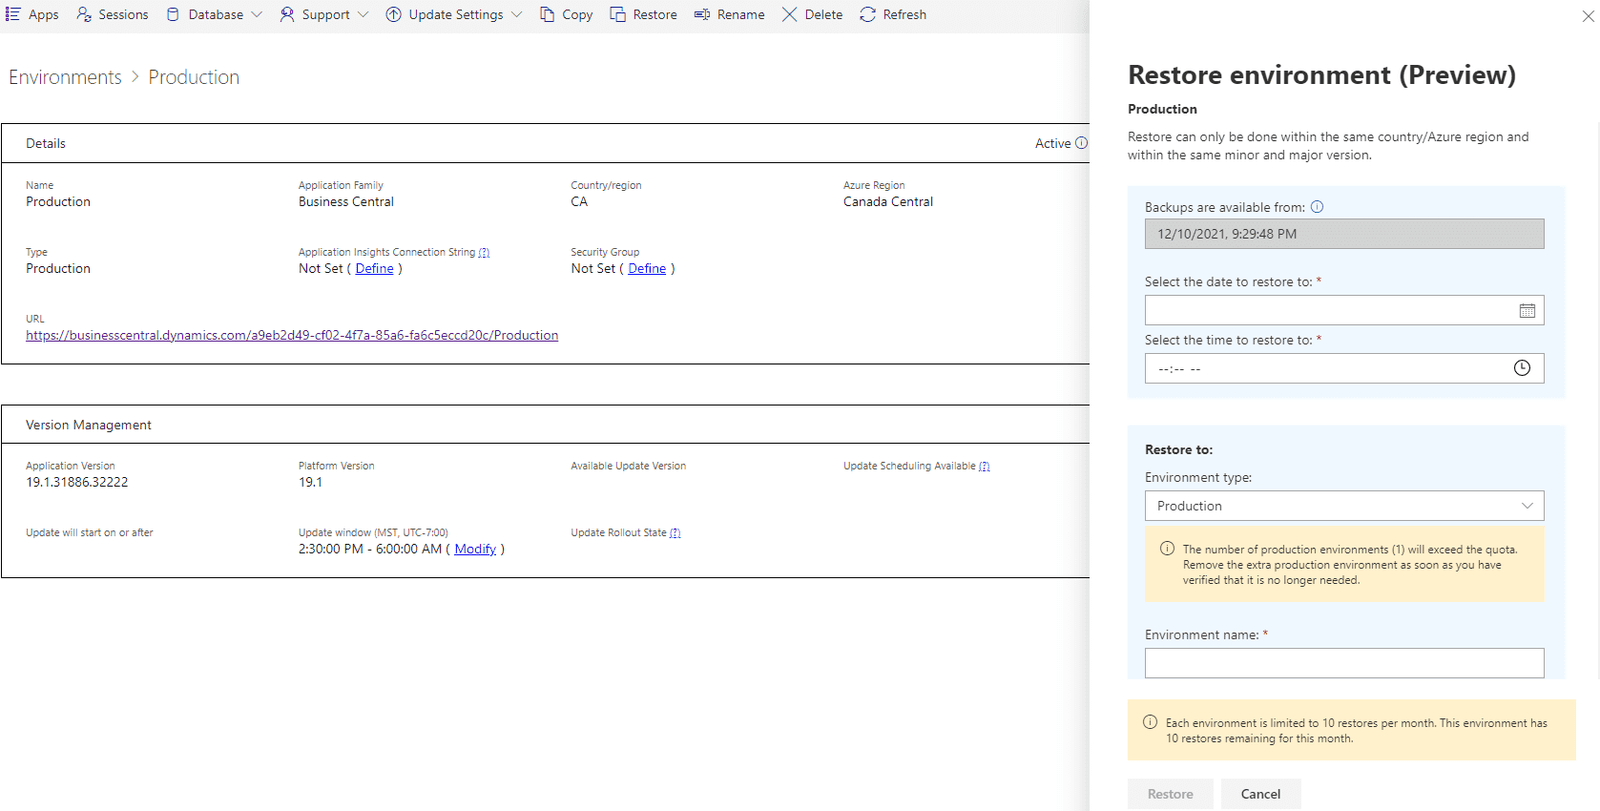This screenshot has width=1600, height=811.
Task: Click the info icon next to Active status
Action: click(x=1081, y=143)
